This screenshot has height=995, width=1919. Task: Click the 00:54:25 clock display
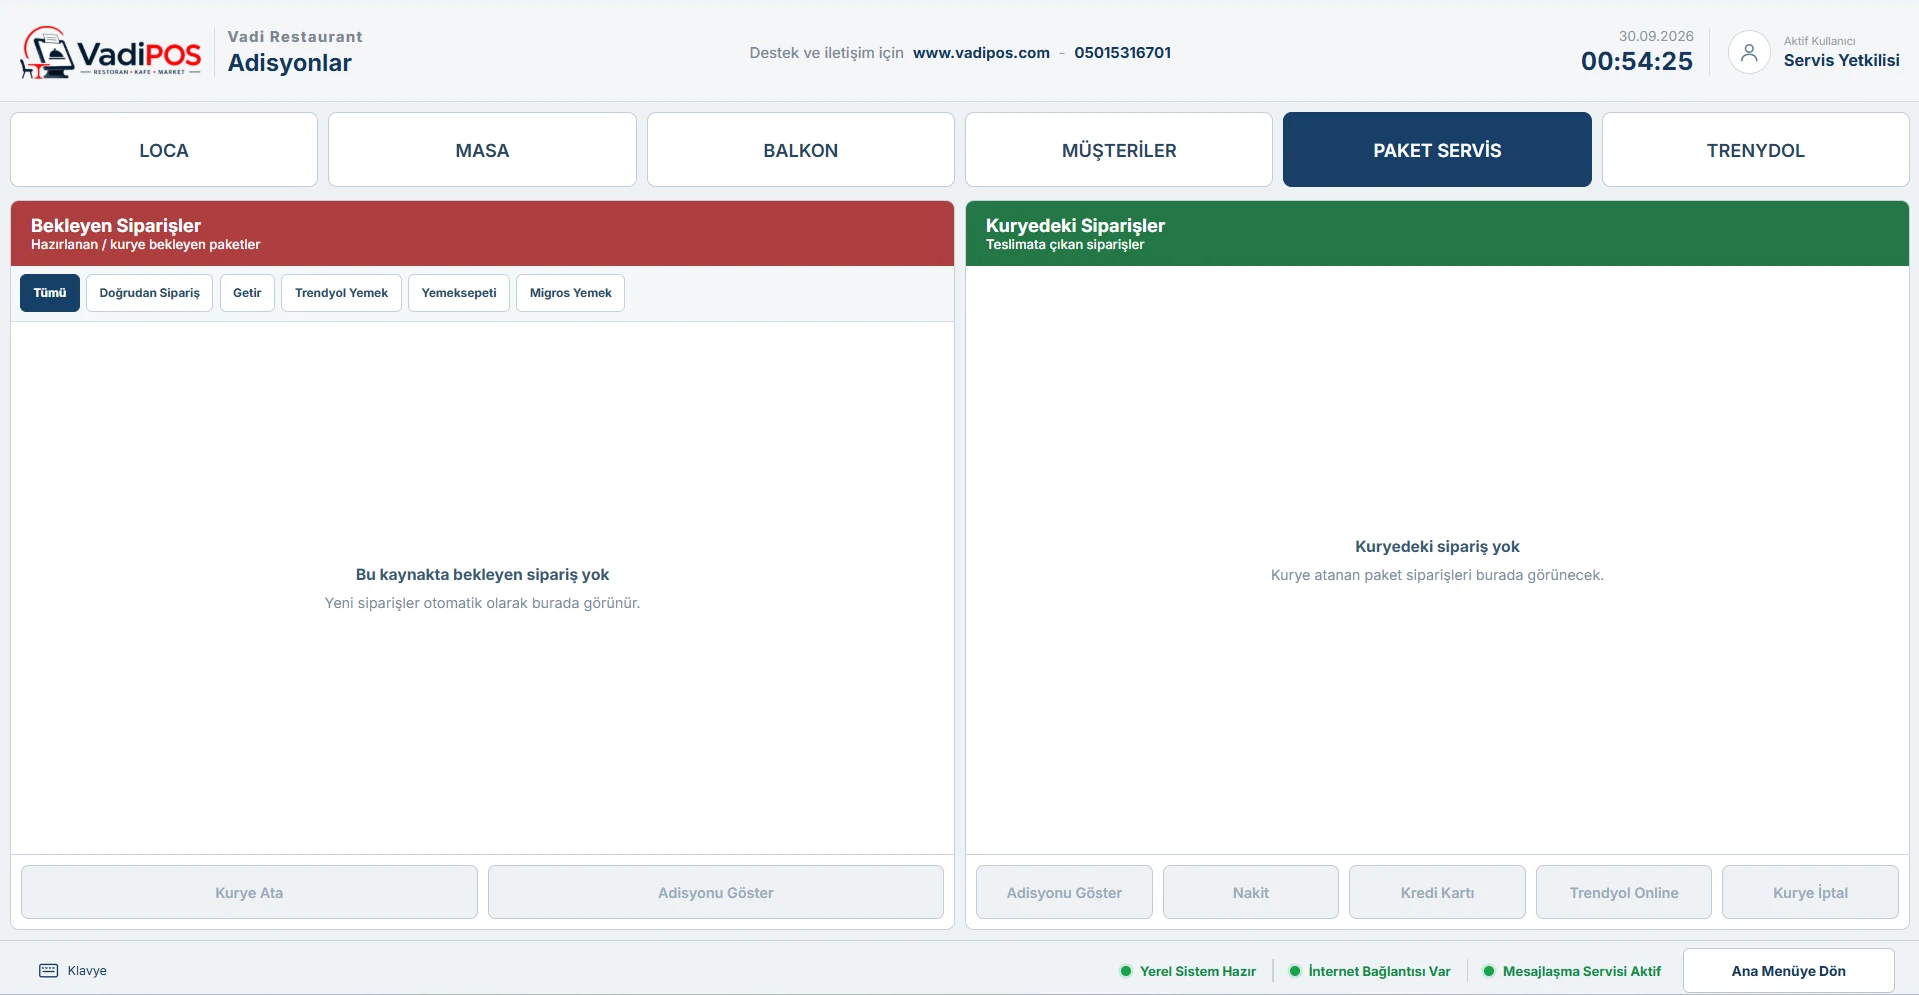coord(1636,61)
